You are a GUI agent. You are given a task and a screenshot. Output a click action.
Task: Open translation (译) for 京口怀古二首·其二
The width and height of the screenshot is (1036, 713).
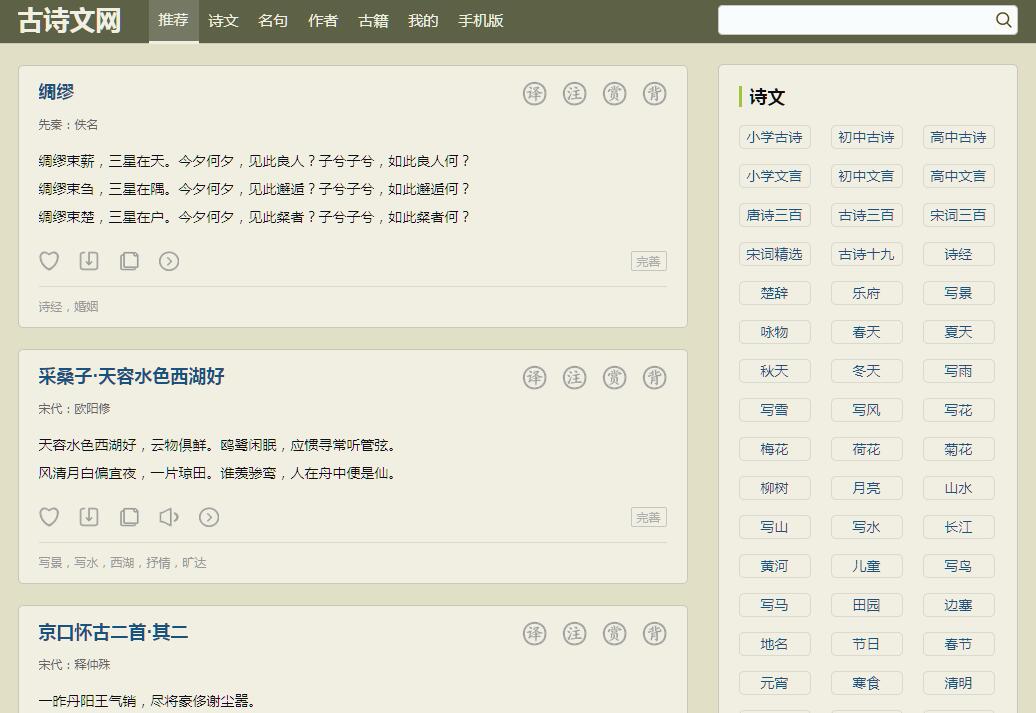point(535,634)
